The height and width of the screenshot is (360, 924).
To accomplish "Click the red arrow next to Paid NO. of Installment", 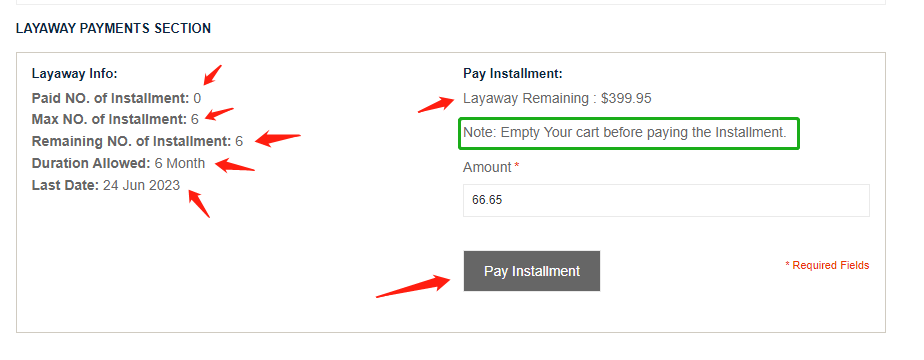I will [x=212, y=74].
